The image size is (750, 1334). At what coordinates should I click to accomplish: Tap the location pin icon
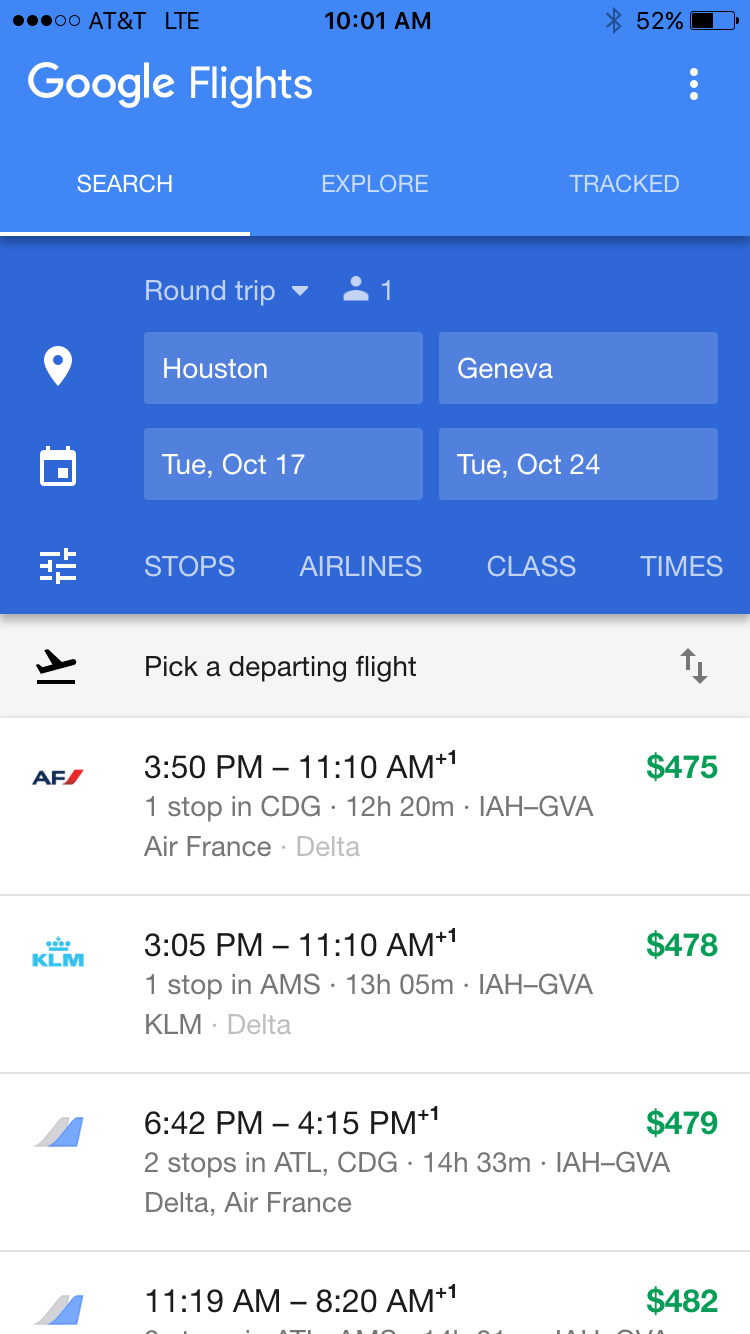tap(58, 367)
